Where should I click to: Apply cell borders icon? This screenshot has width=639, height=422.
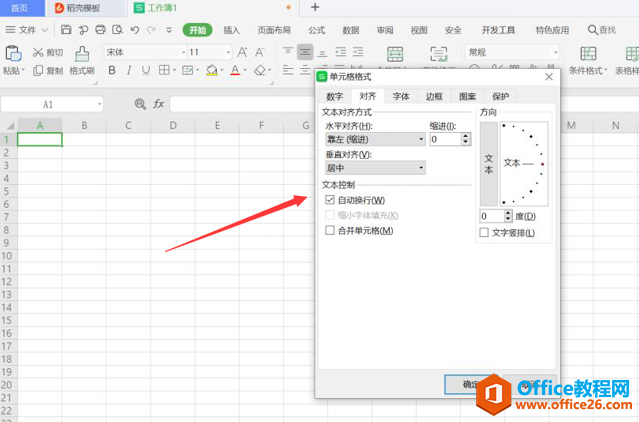pos(164,70)
